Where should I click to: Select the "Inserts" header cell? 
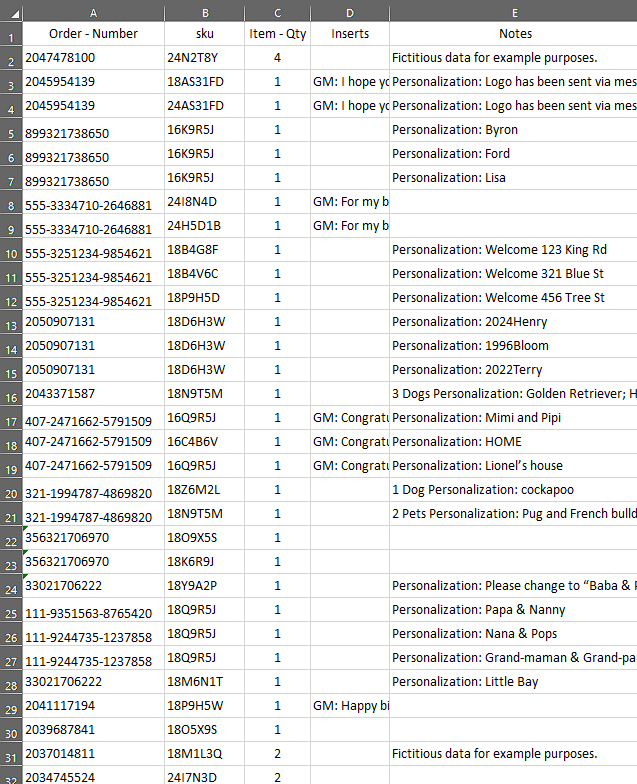click(x=350, y=34)
